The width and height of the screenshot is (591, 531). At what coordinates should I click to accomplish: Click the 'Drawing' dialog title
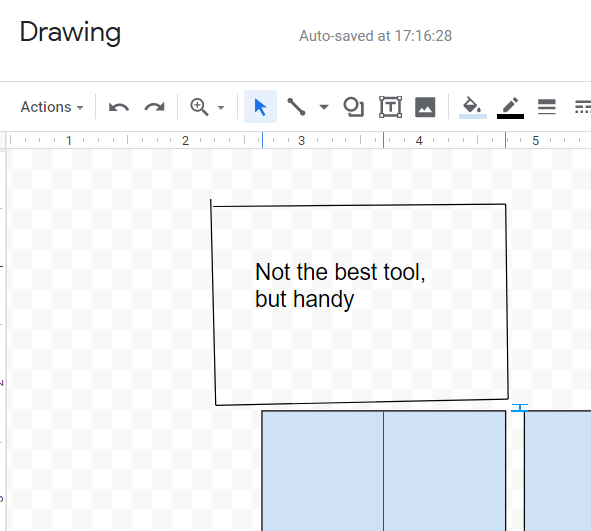point(70,32)
